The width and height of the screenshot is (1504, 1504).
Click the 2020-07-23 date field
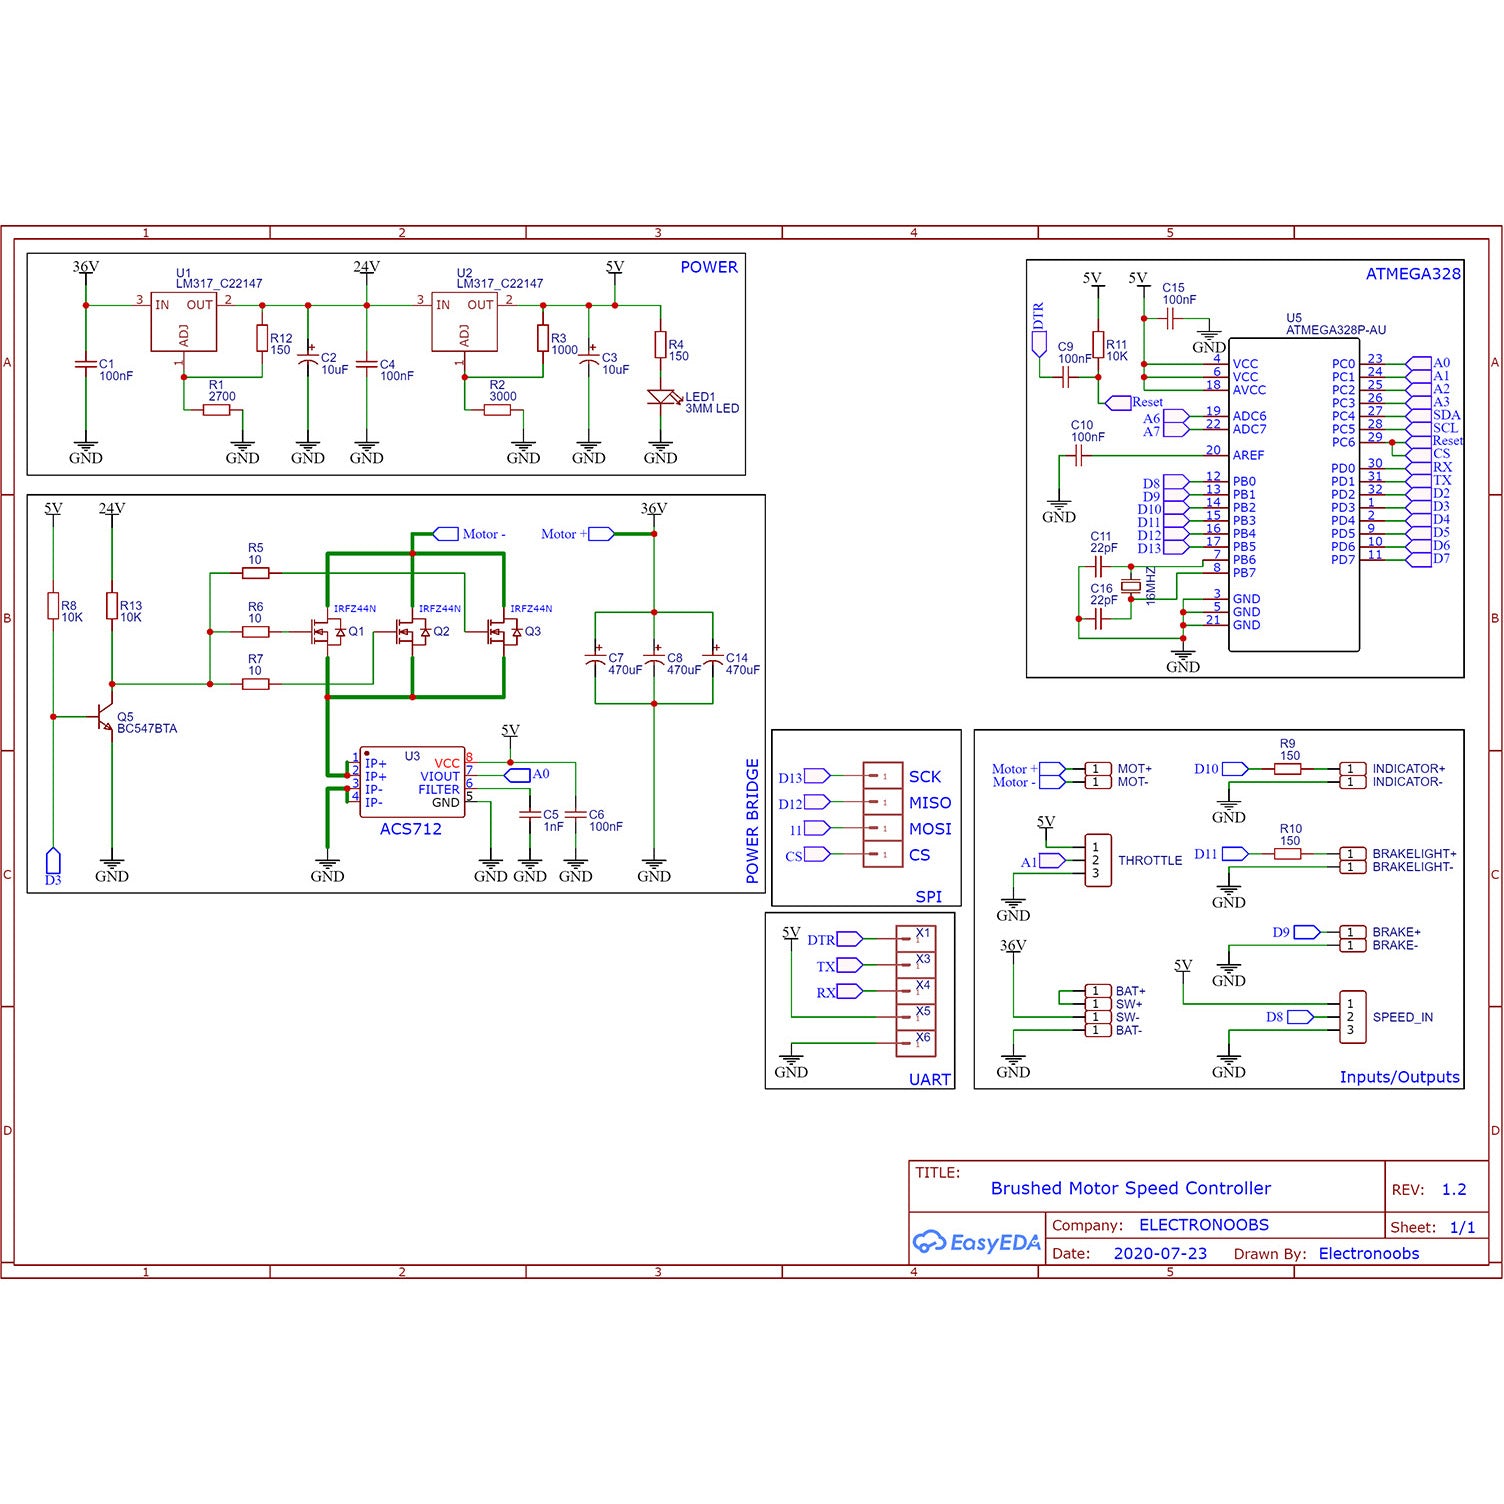(x=1159, y=1253)
